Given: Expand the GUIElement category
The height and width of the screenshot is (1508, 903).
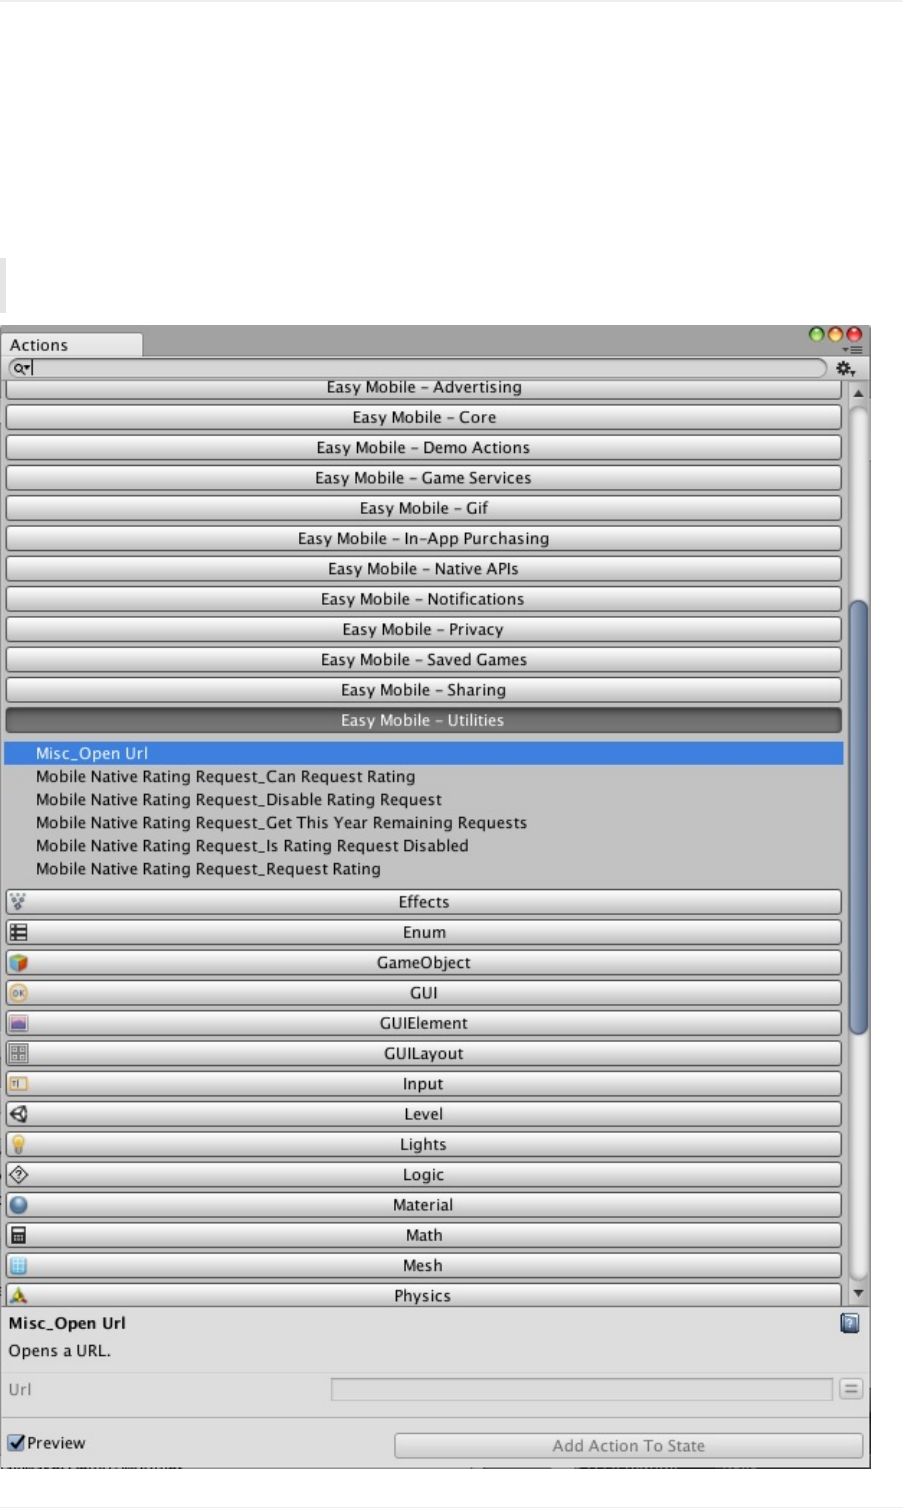Looking at the screenshot, I should (424, 1023).
